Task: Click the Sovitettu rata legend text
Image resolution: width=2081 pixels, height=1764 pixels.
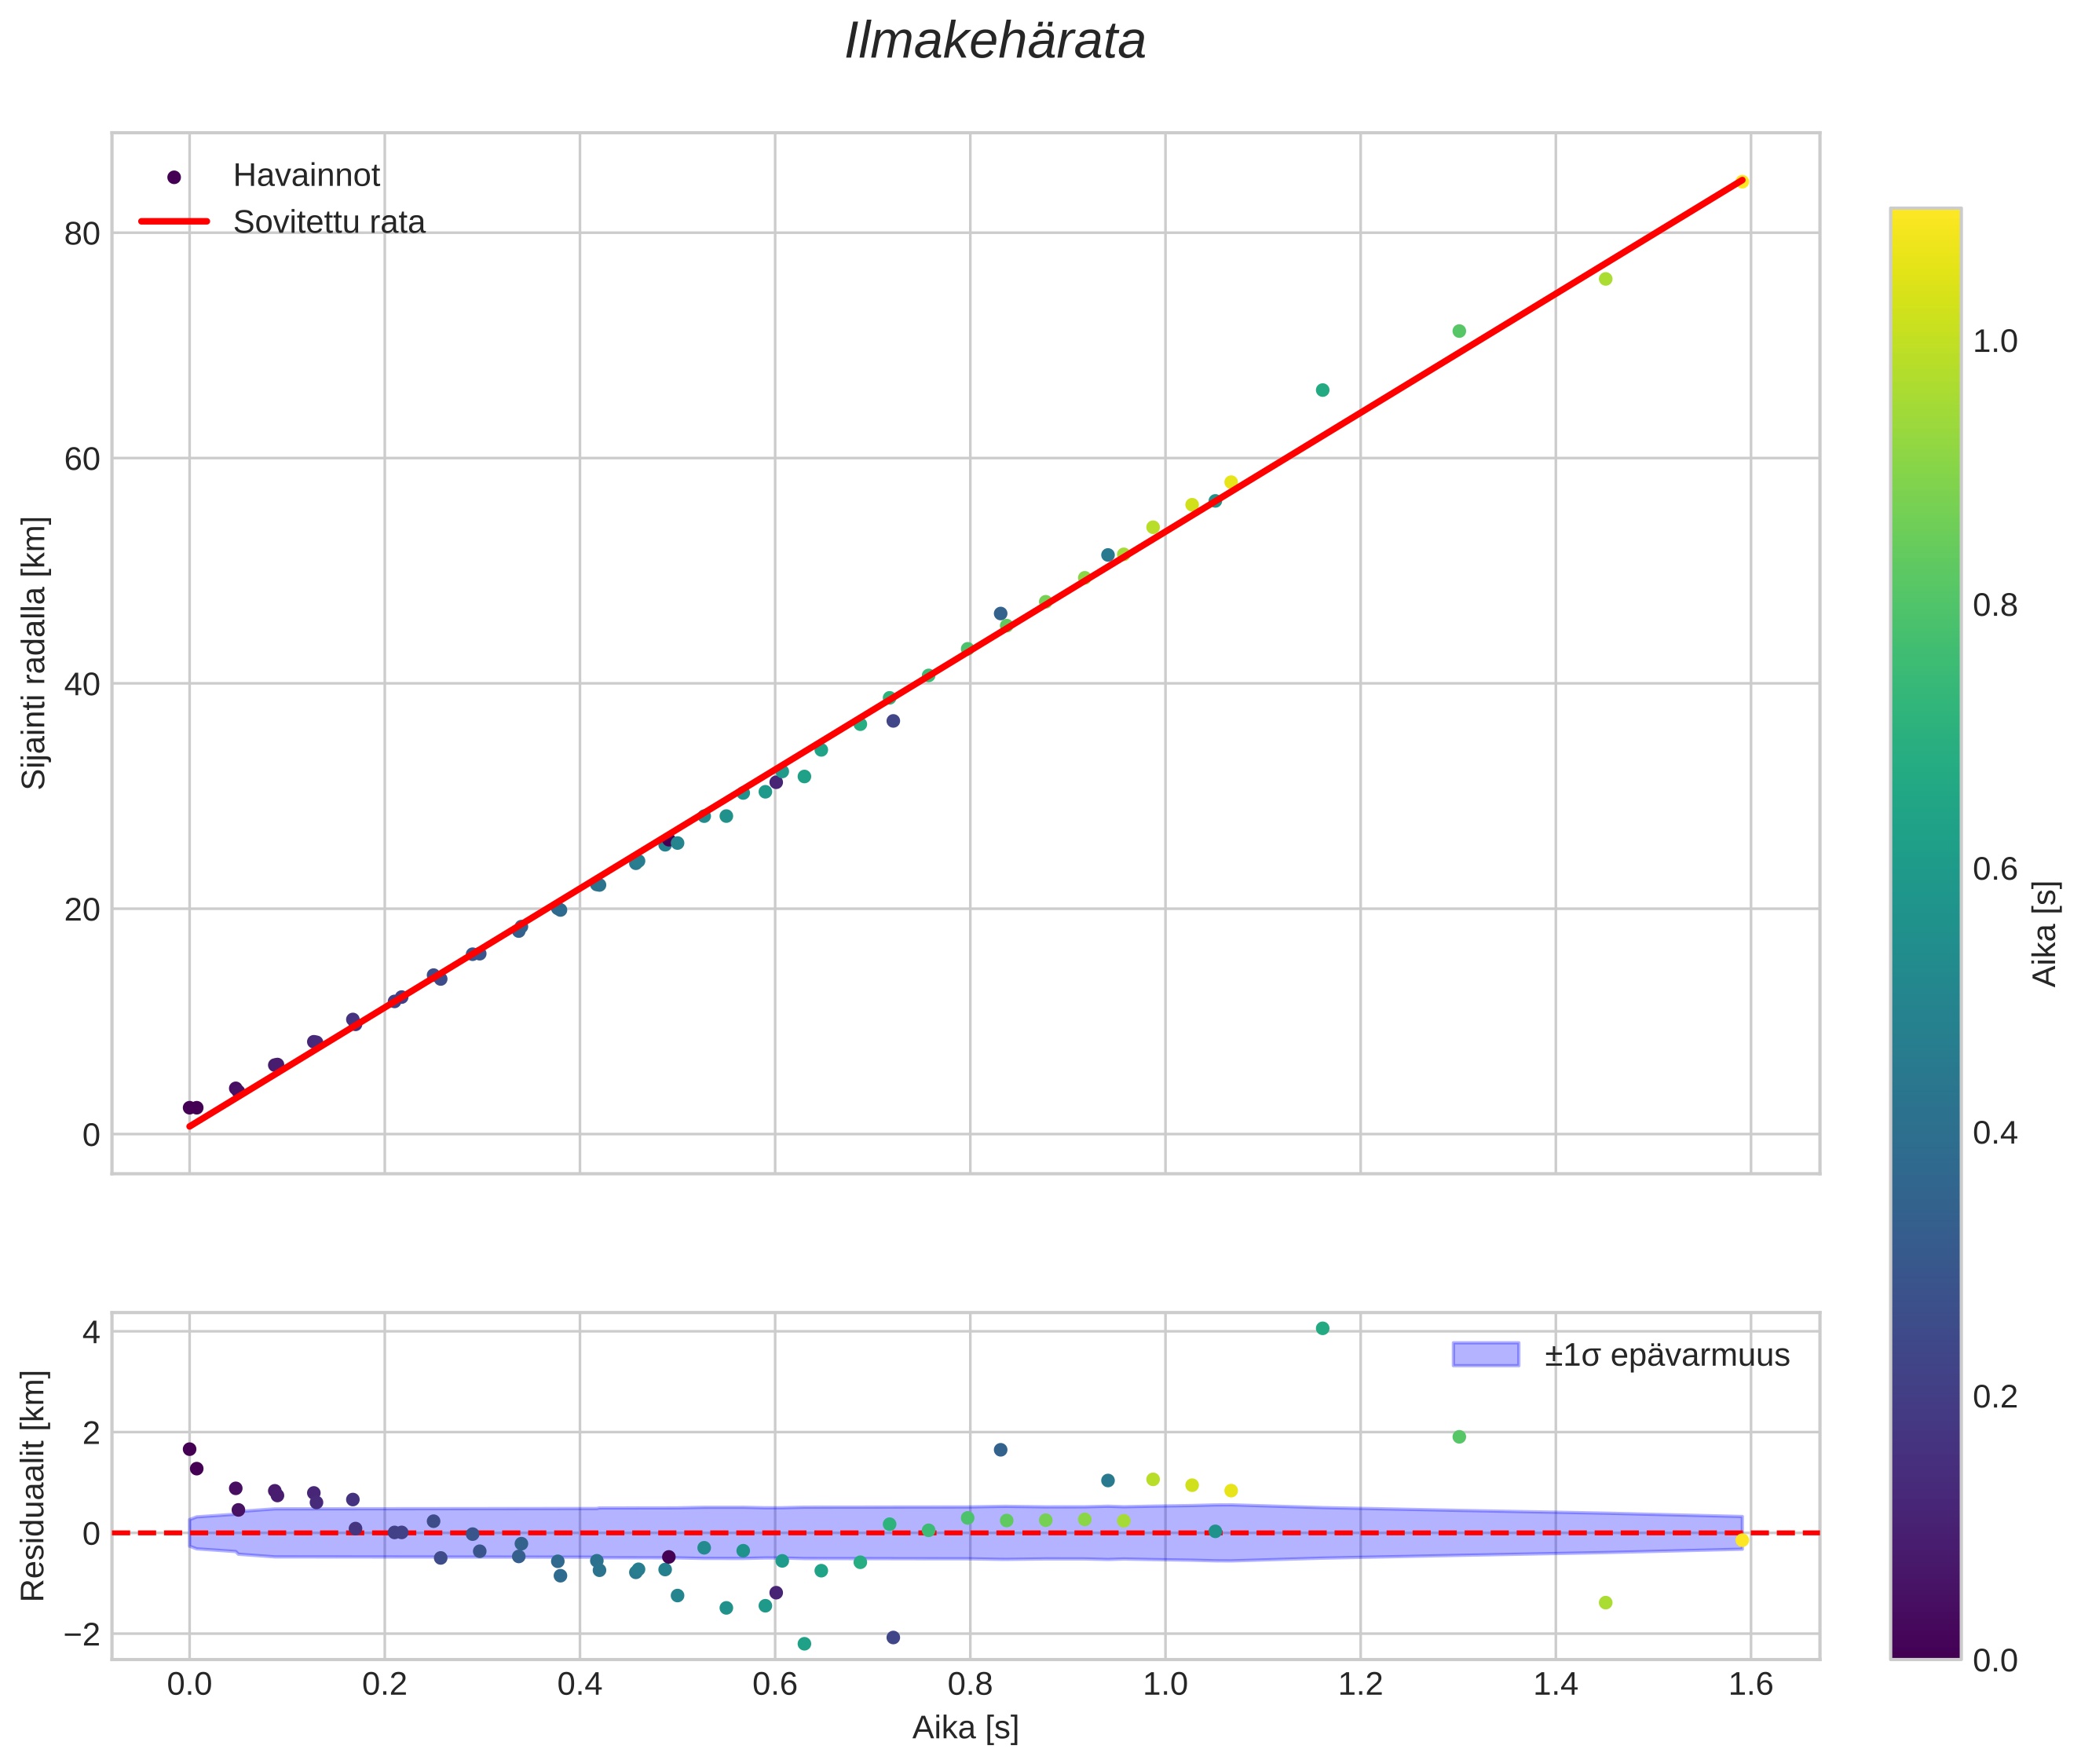Action: (329, 222)
